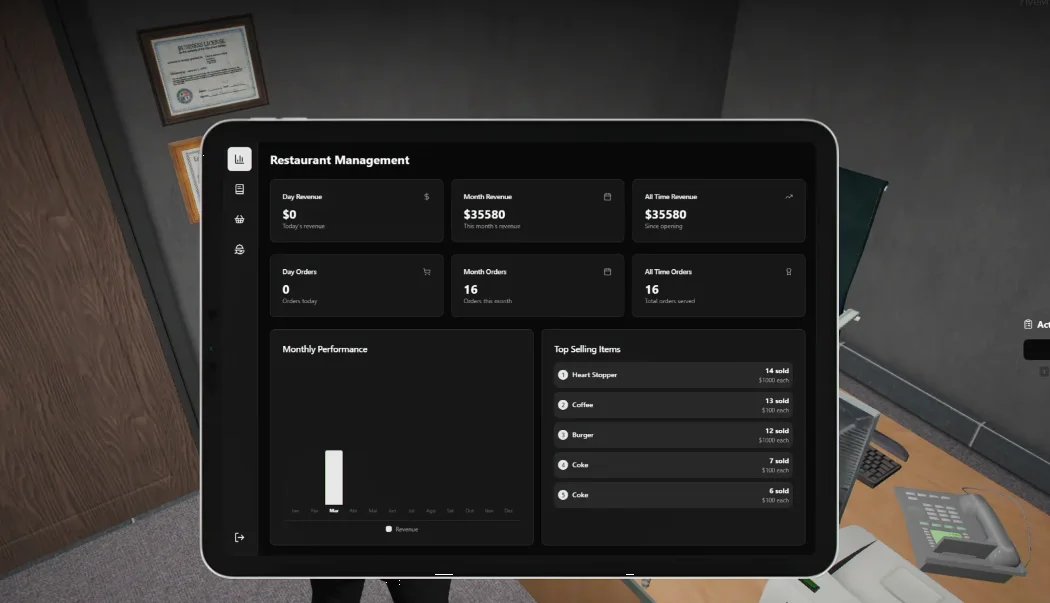1050x603 pixels.
Task: Select the Heart Stopper item name
Action: click(595, 375)
